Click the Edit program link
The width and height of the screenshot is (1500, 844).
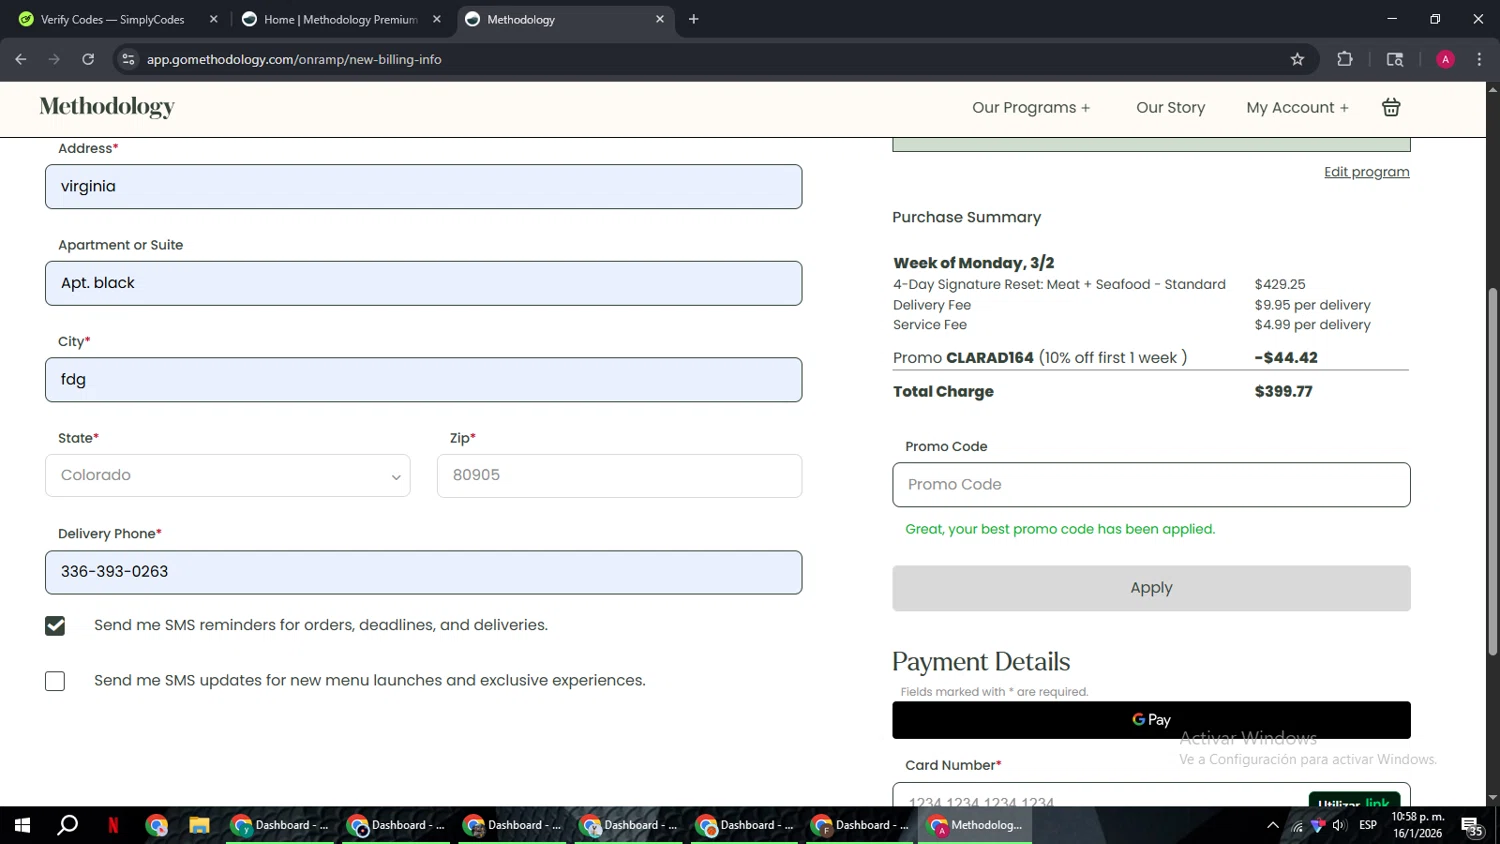[x=1366, y=172]
